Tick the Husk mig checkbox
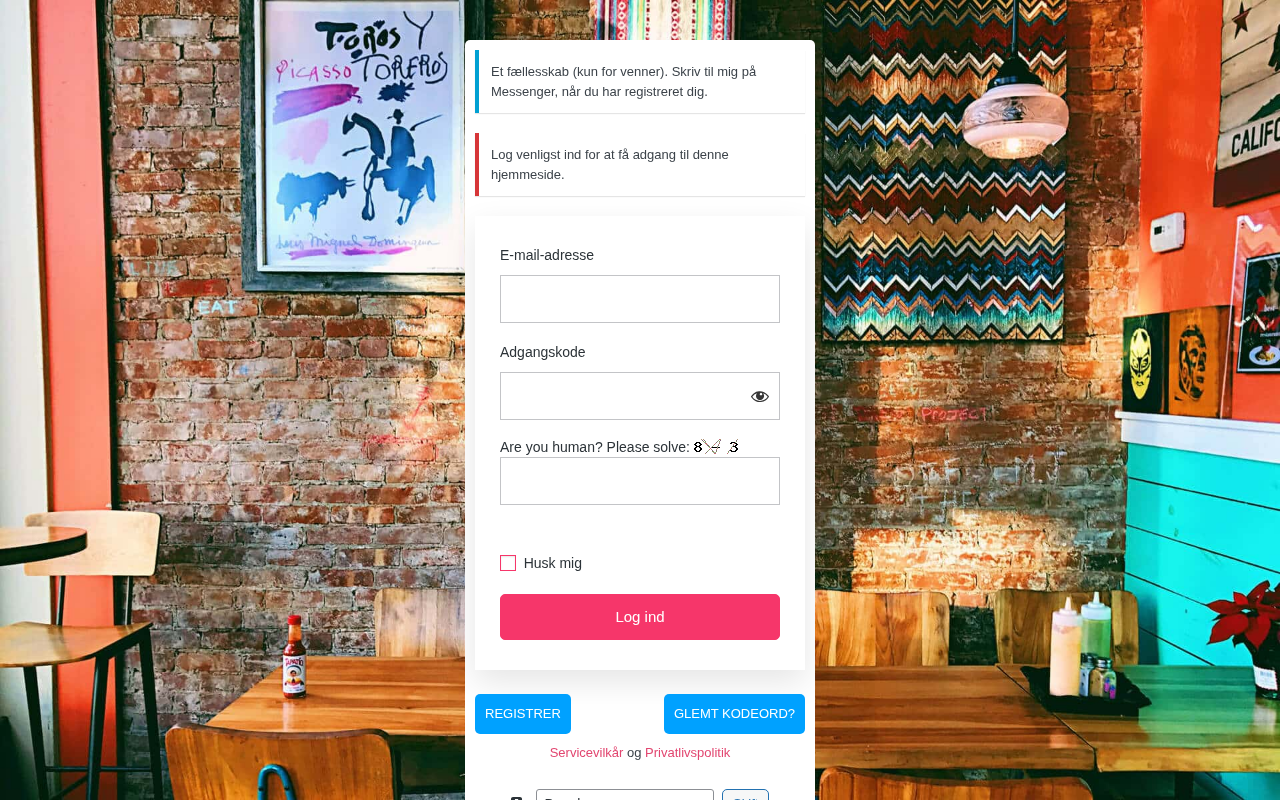The width and height of the screenshot is (1280, 800). (508, 563)
